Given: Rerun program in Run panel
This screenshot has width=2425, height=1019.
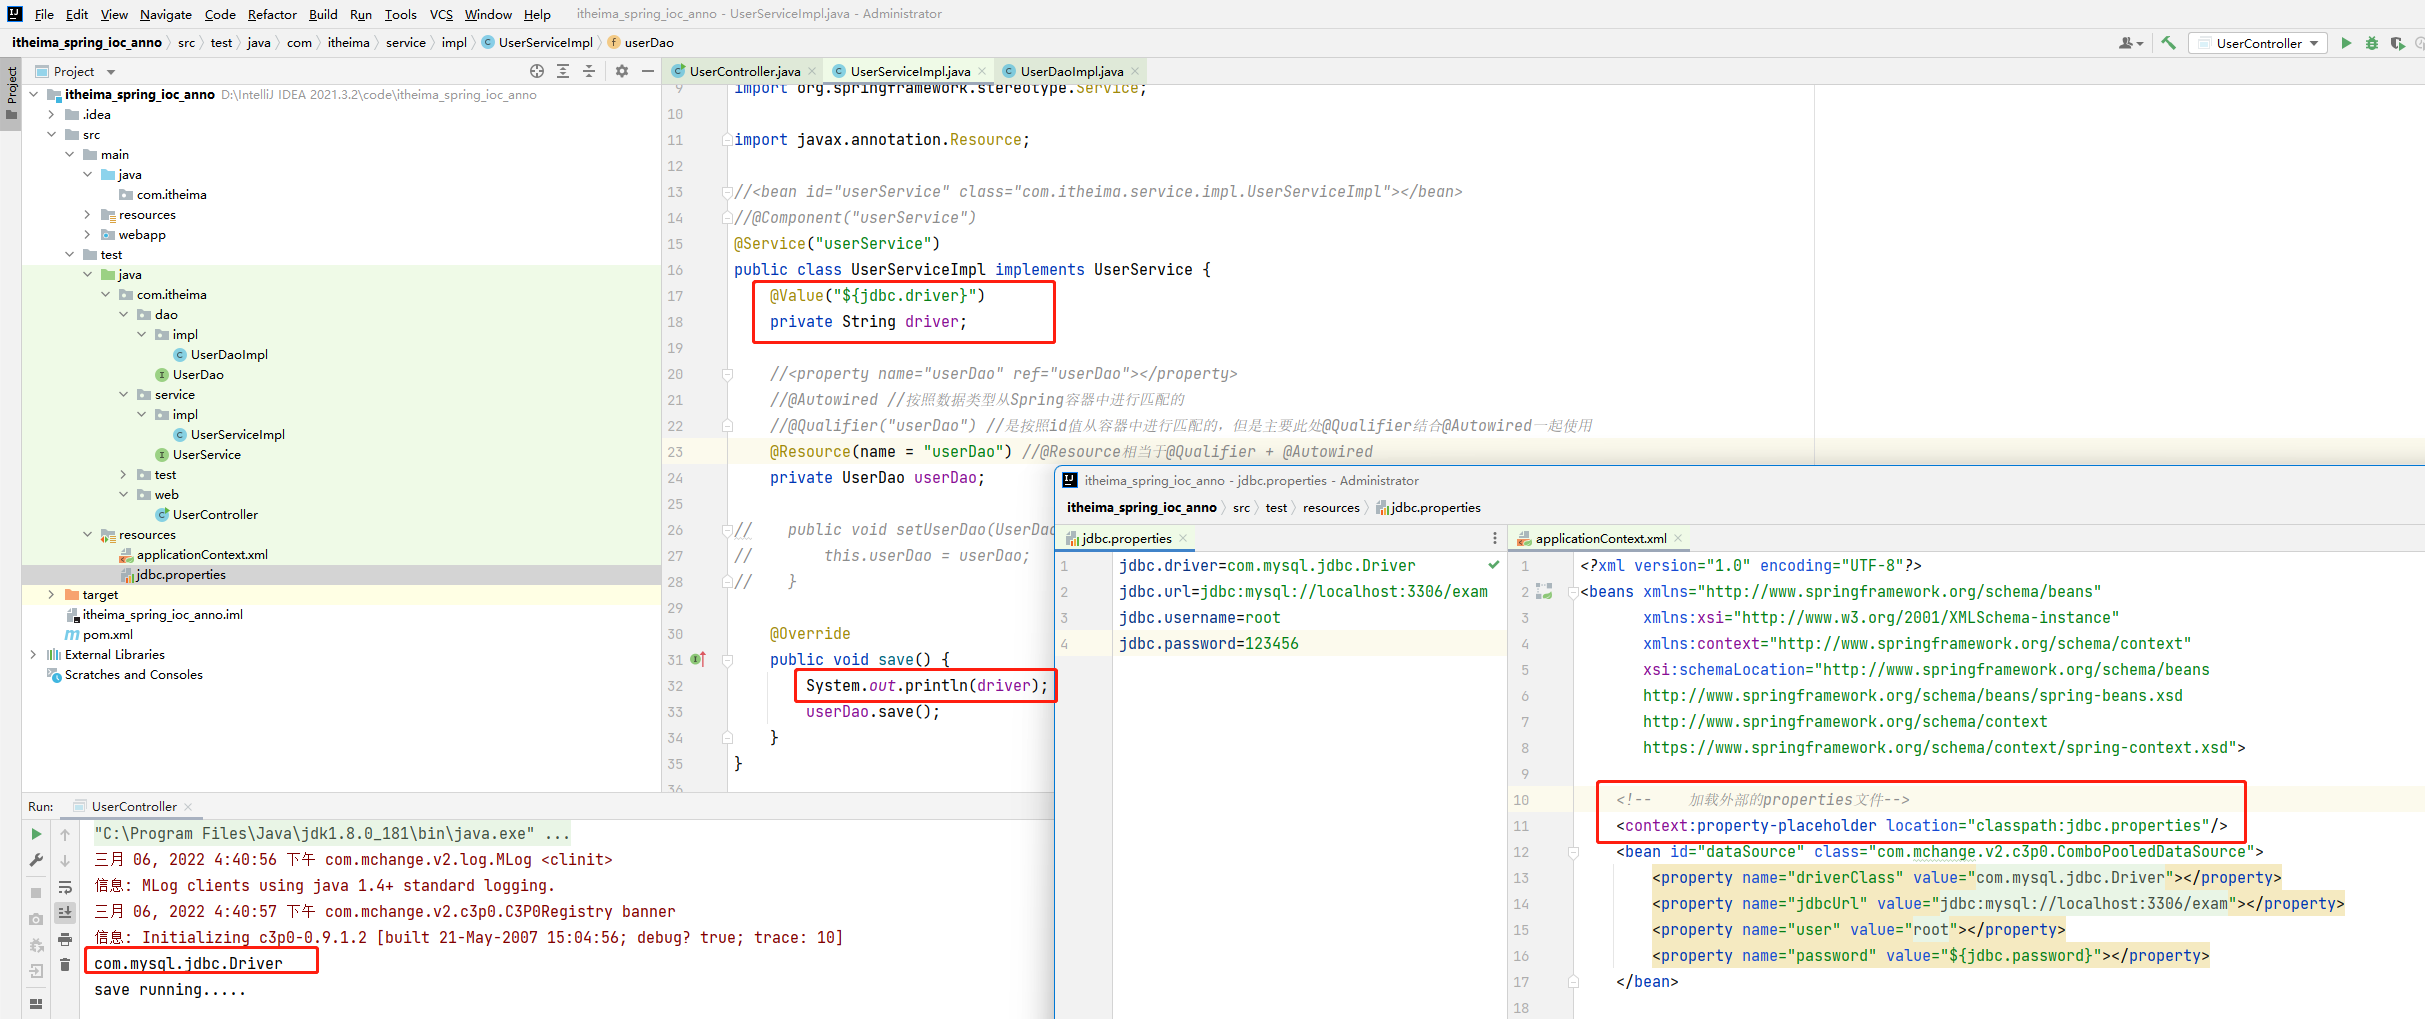Looking at the screenshot, I should pos(36,834).
